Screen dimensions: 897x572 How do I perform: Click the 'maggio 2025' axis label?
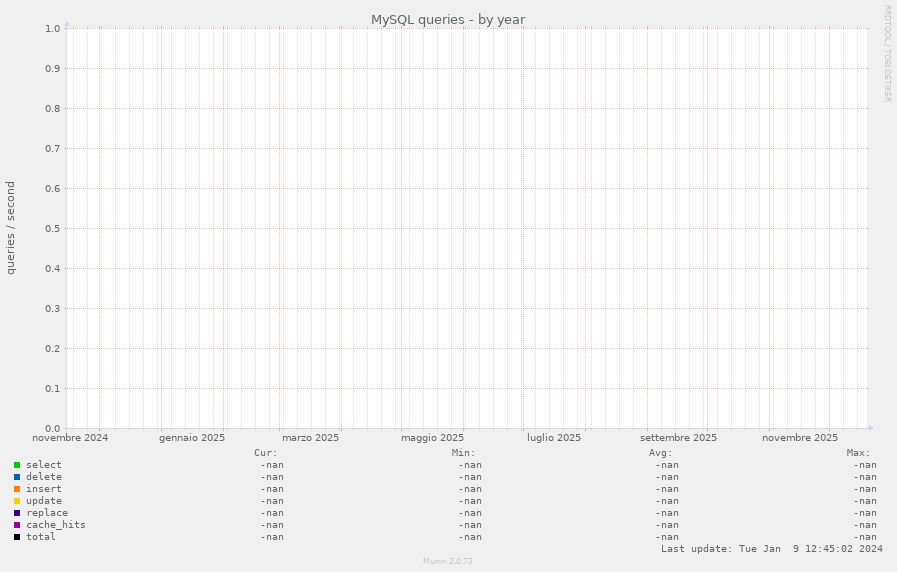tap(432, 438)
